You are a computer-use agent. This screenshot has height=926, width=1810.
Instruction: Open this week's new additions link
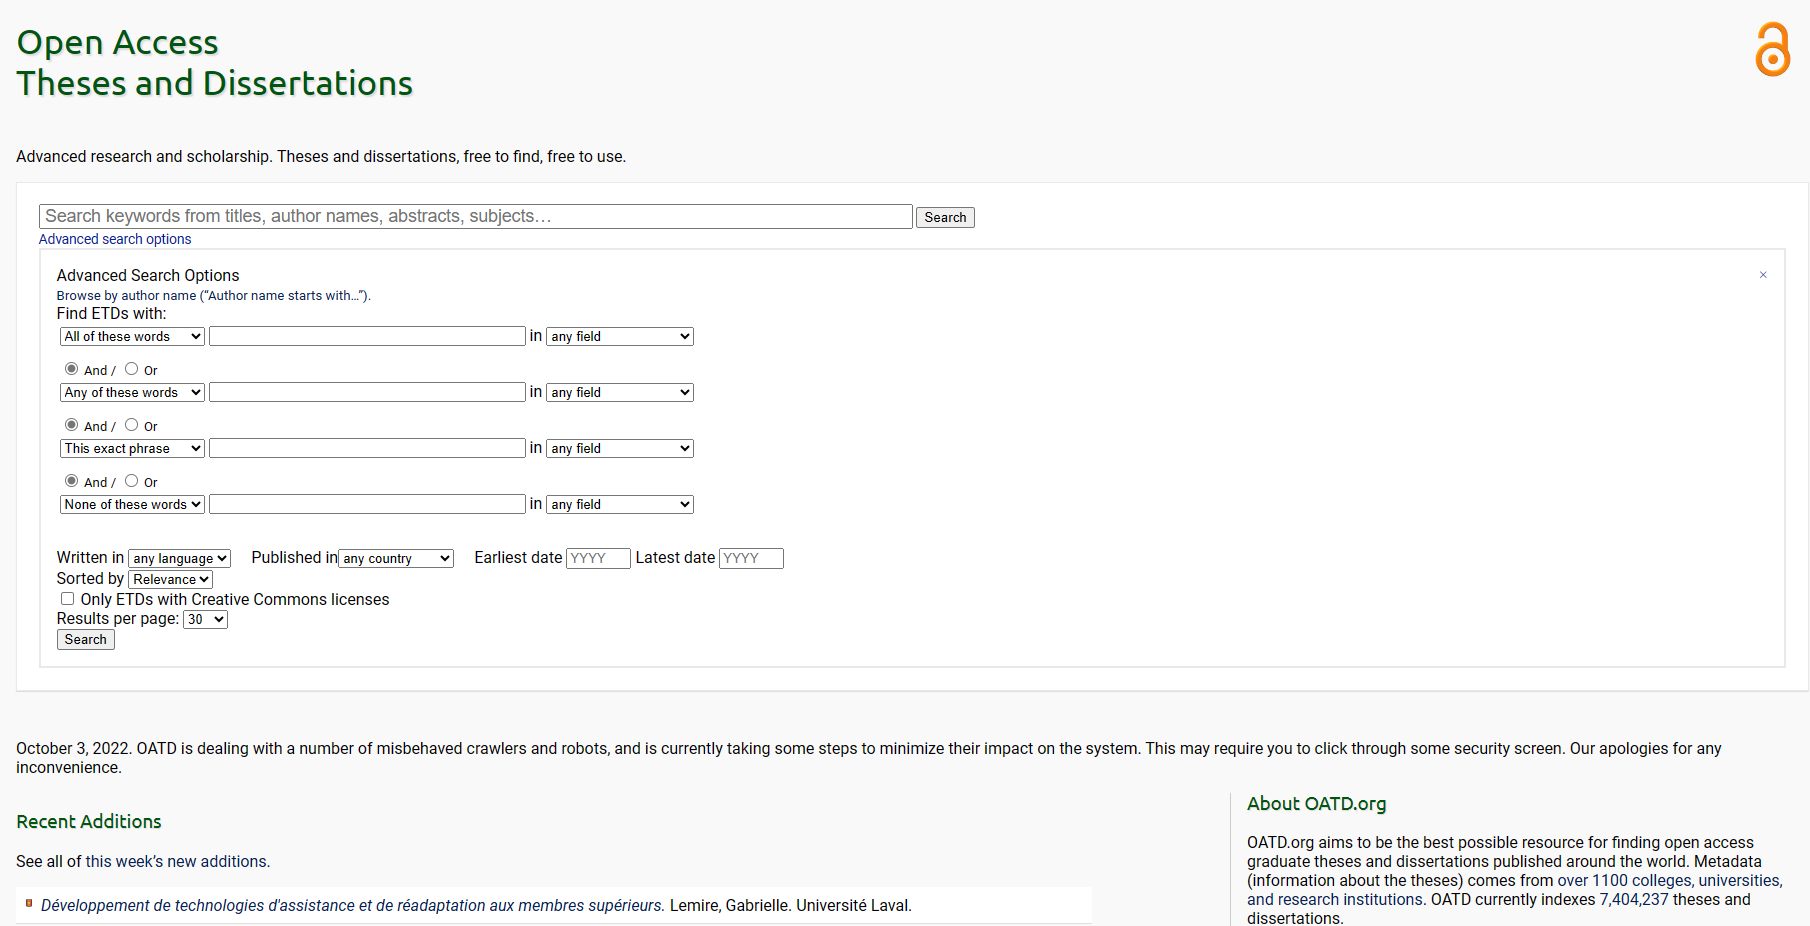coord(176,861)
